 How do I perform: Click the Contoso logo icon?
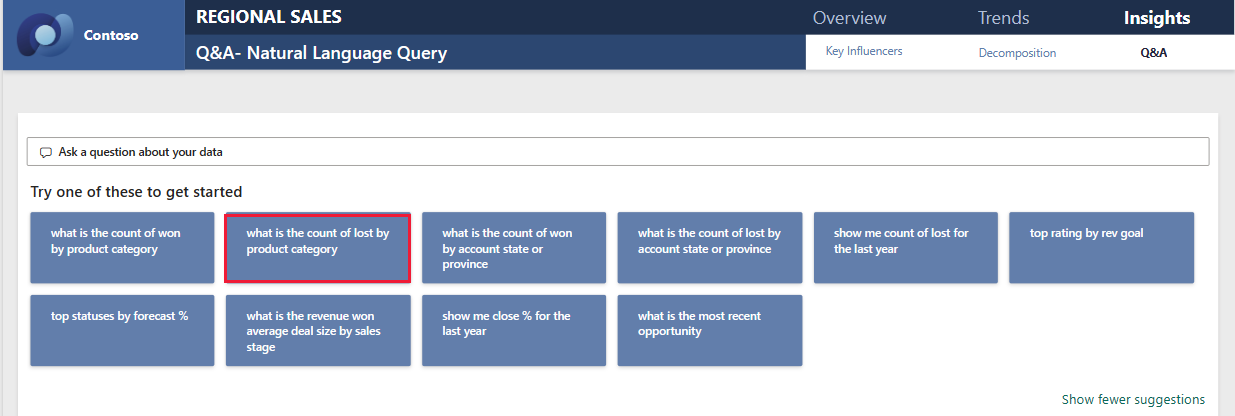pyautogui.click(x=48, y=35)
